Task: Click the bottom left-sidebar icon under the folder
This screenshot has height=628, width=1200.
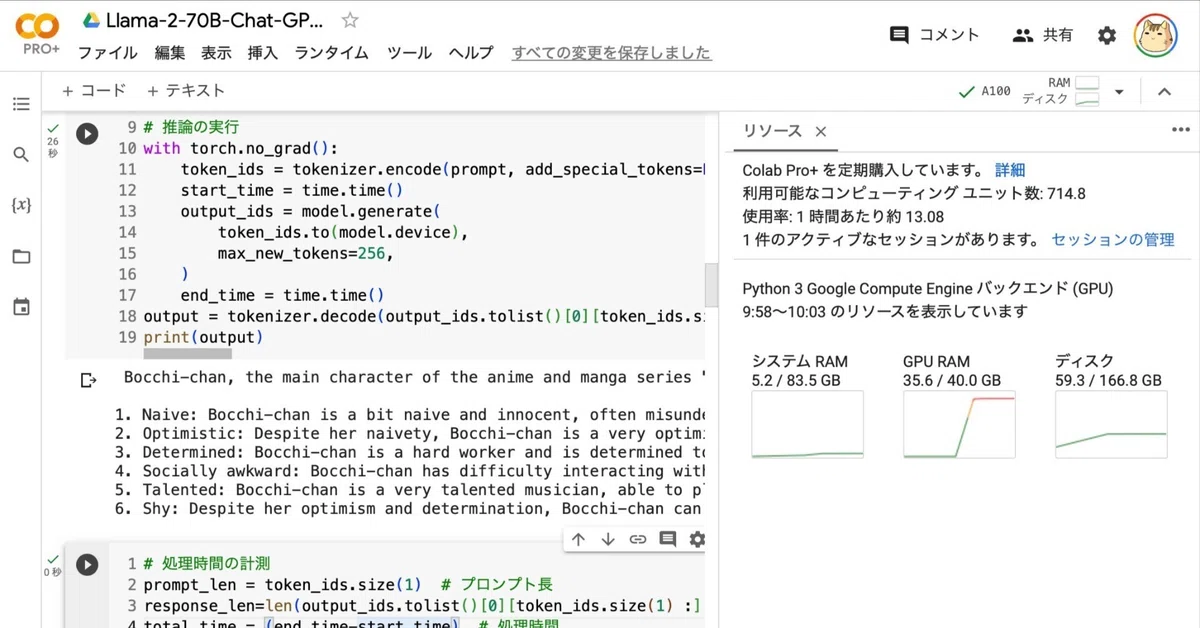Action: (21, 307)
